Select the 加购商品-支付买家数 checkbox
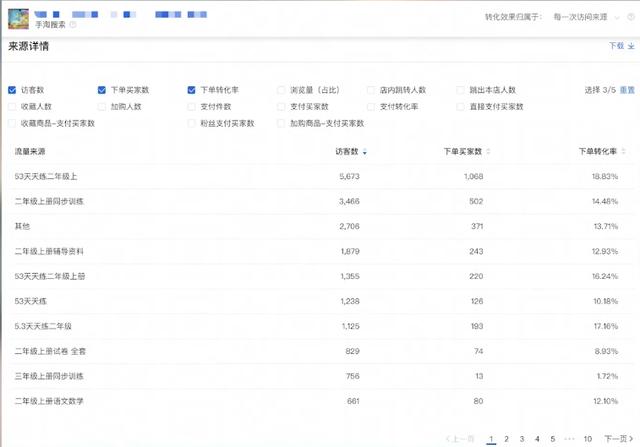Image resolution: width=640 pixels, height=447 pixels. (x=281, y=123)
